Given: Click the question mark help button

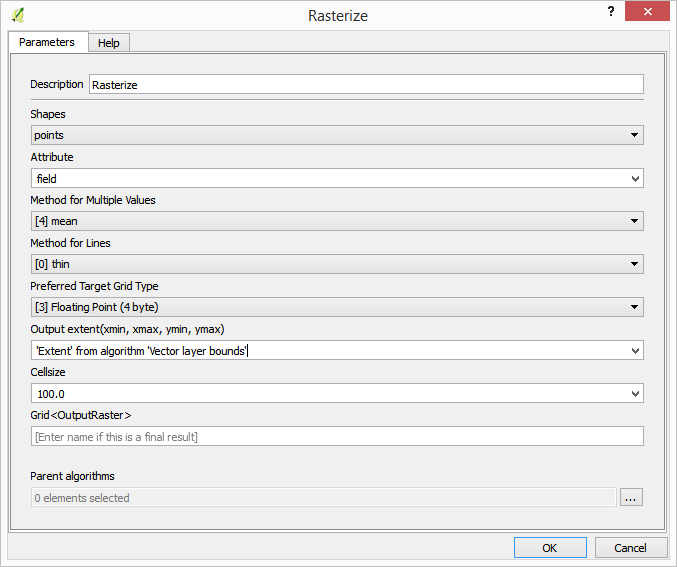Looking at the screenshot, I should click(609, 11).
